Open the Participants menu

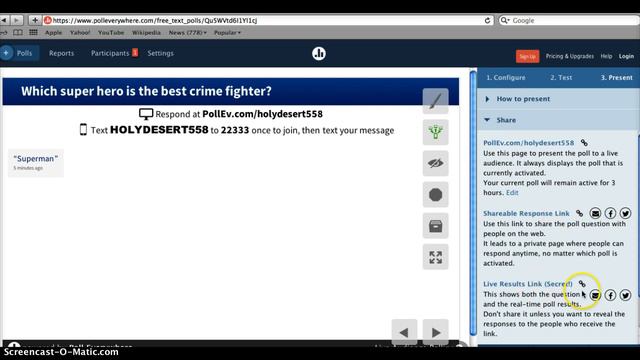(110, 53)
